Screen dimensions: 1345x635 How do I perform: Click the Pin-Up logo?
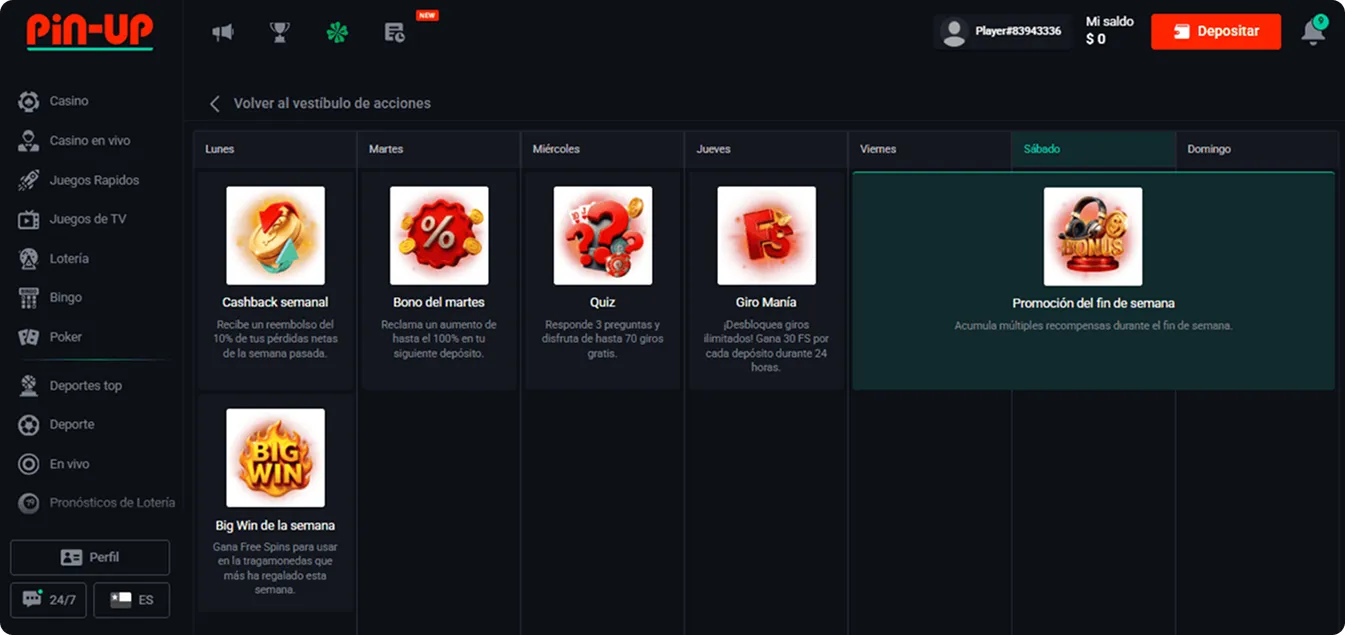(x=90, y=32)
